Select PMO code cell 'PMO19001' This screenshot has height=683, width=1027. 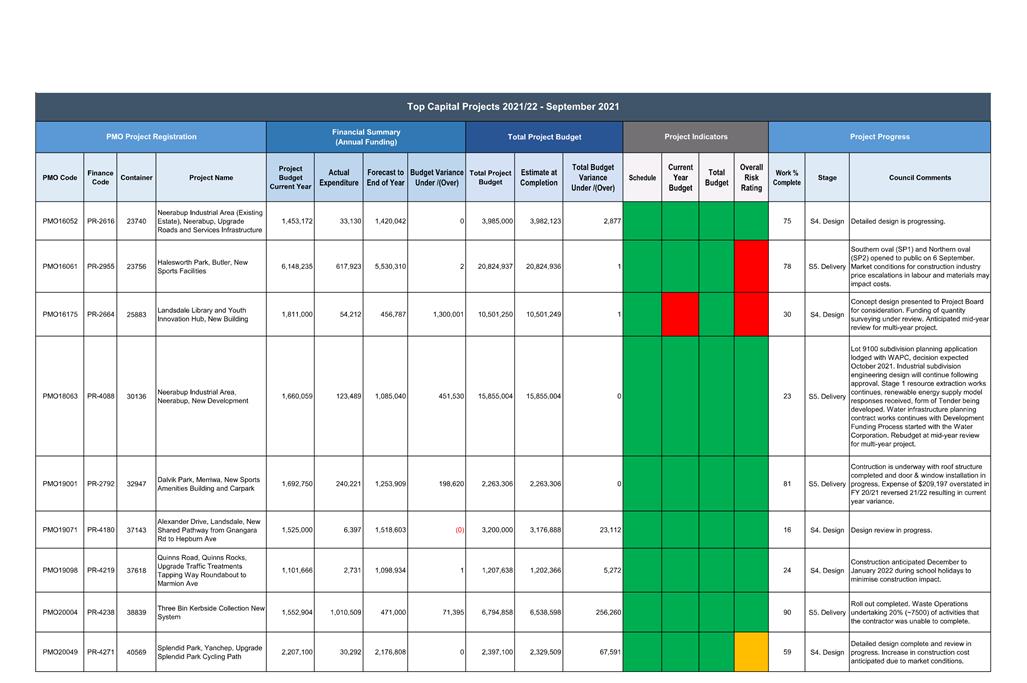[x=60, y=484]
